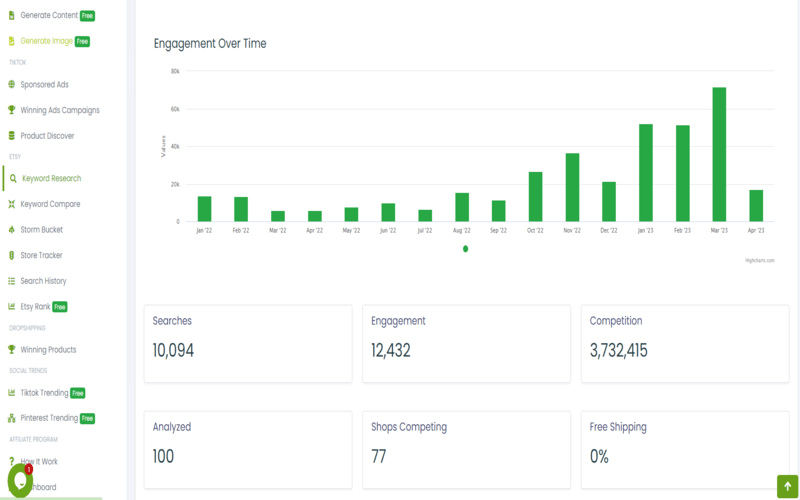Open Pinterest Trending page
The image size is (800, 500).
49,418
